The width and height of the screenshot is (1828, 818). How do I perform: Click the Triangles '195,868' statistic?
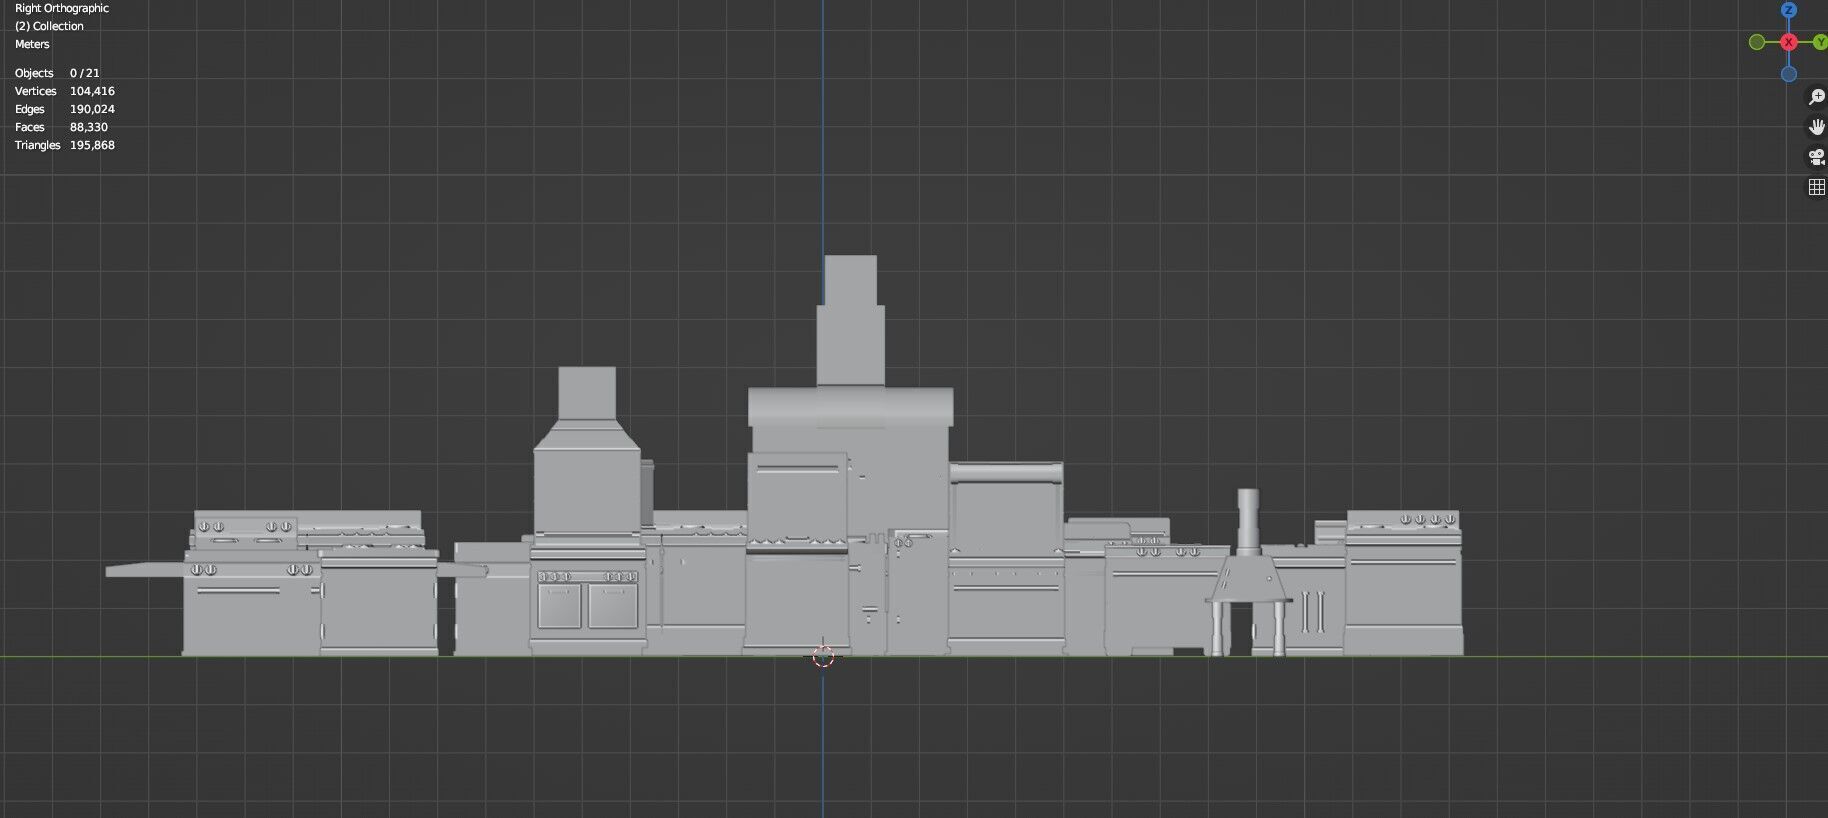click(x=92, y=145)
